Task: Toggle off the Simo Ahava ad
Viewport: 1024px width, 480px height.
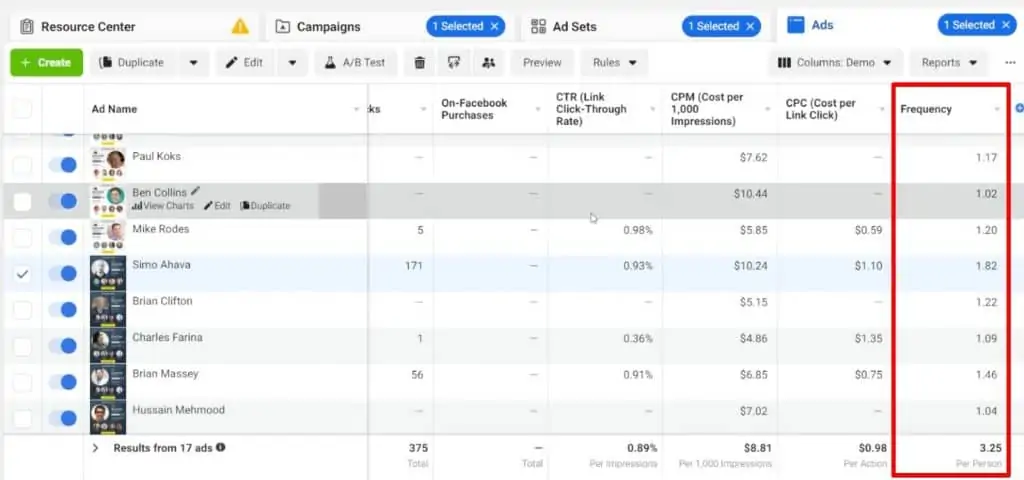Action: pos(62,273)
